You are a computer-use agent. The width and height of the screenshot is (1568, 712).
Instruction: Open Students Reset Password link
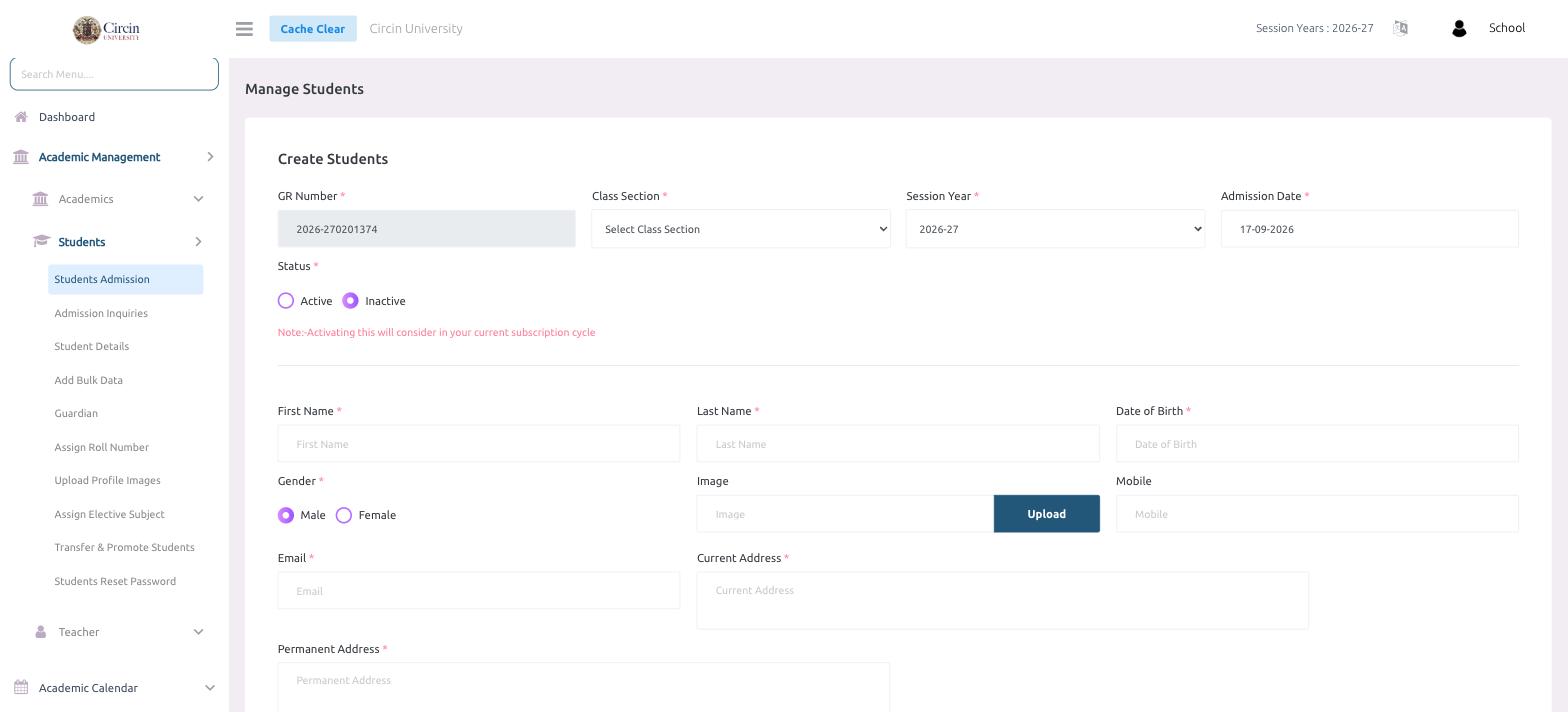pyautogui.click(x=115, y=582)
